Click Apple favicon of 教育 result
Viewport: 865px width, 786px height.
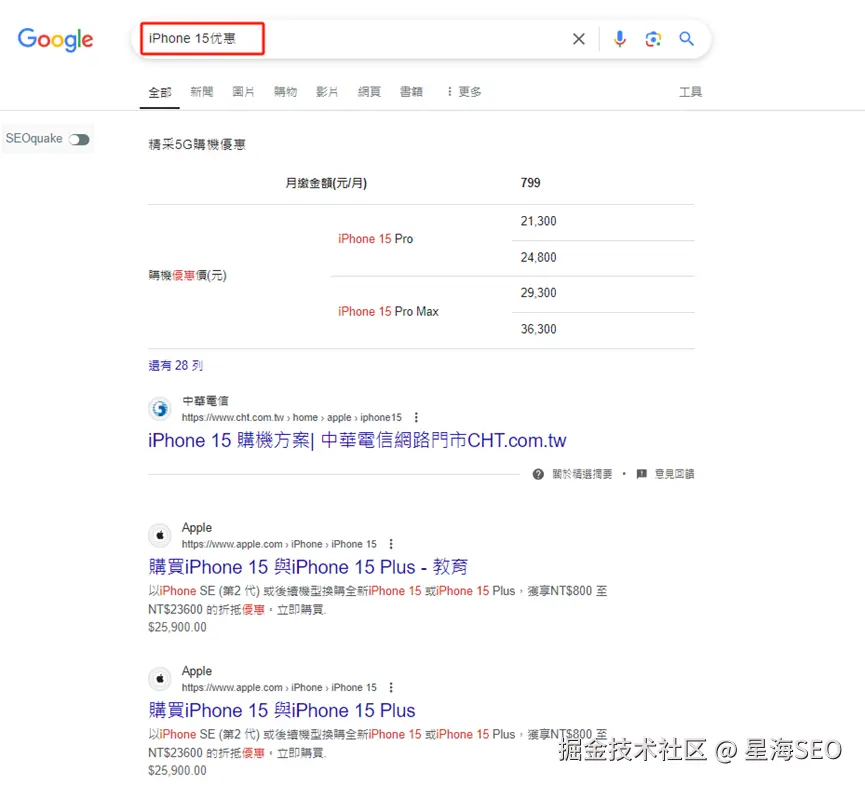click(160, 535)
